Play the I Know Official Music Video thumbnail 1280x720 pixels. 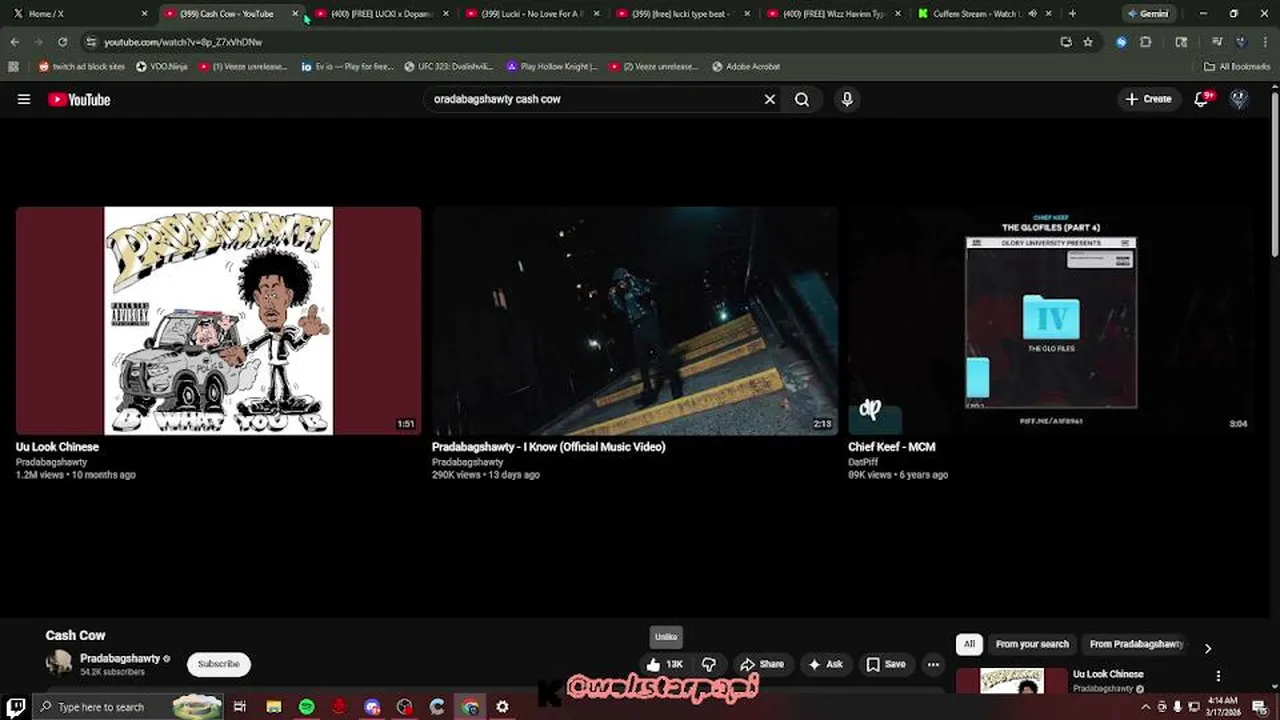point(635,320)
